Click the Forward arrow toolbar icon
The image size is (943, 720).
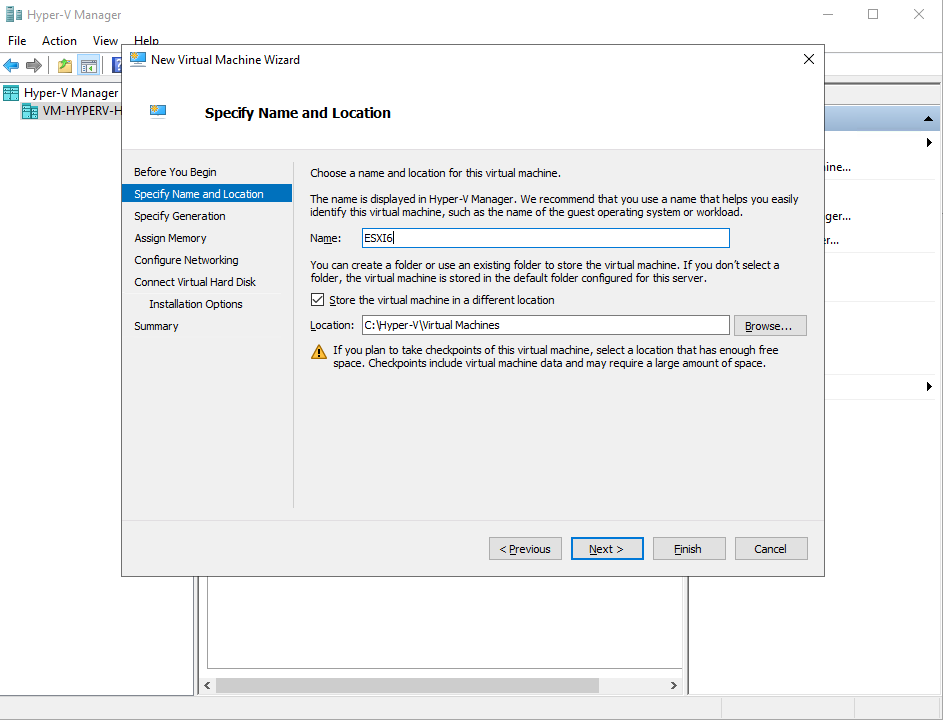point(34,65)
